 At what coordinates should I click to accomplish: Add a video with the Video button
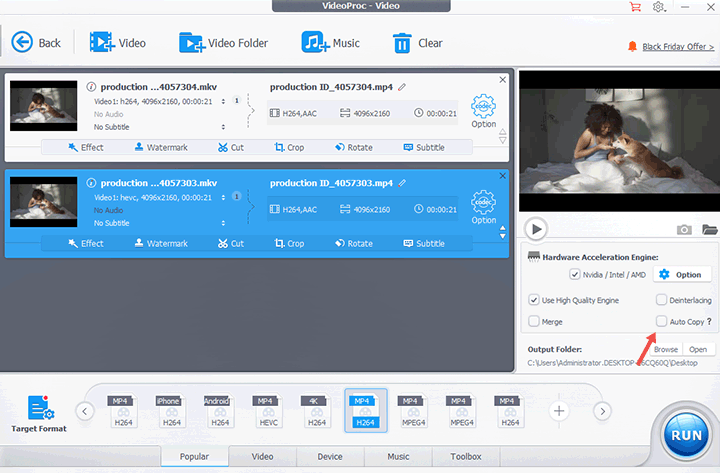118,43
